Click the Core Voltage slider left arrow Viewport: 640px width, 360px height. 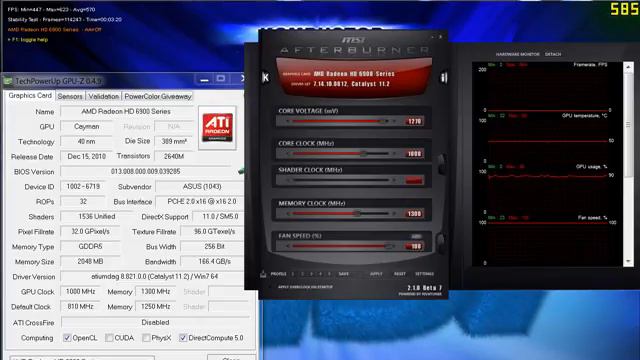pos(288,121)
